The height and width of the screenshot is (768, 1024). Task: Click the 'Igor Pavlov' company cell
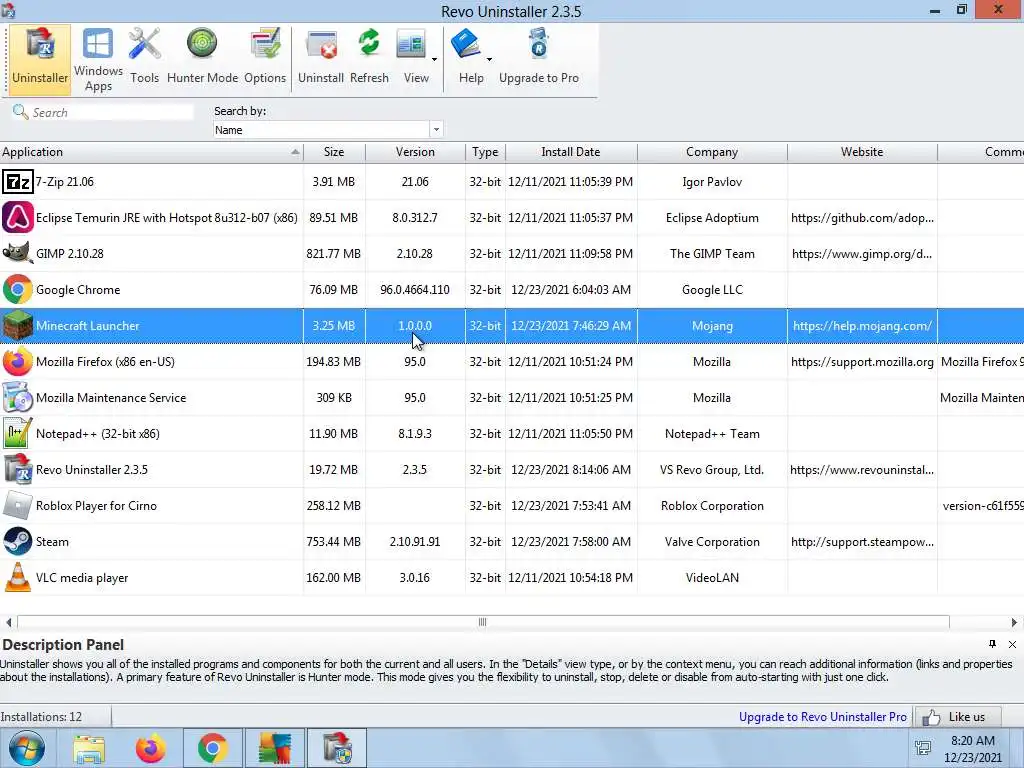click(712, 182)
